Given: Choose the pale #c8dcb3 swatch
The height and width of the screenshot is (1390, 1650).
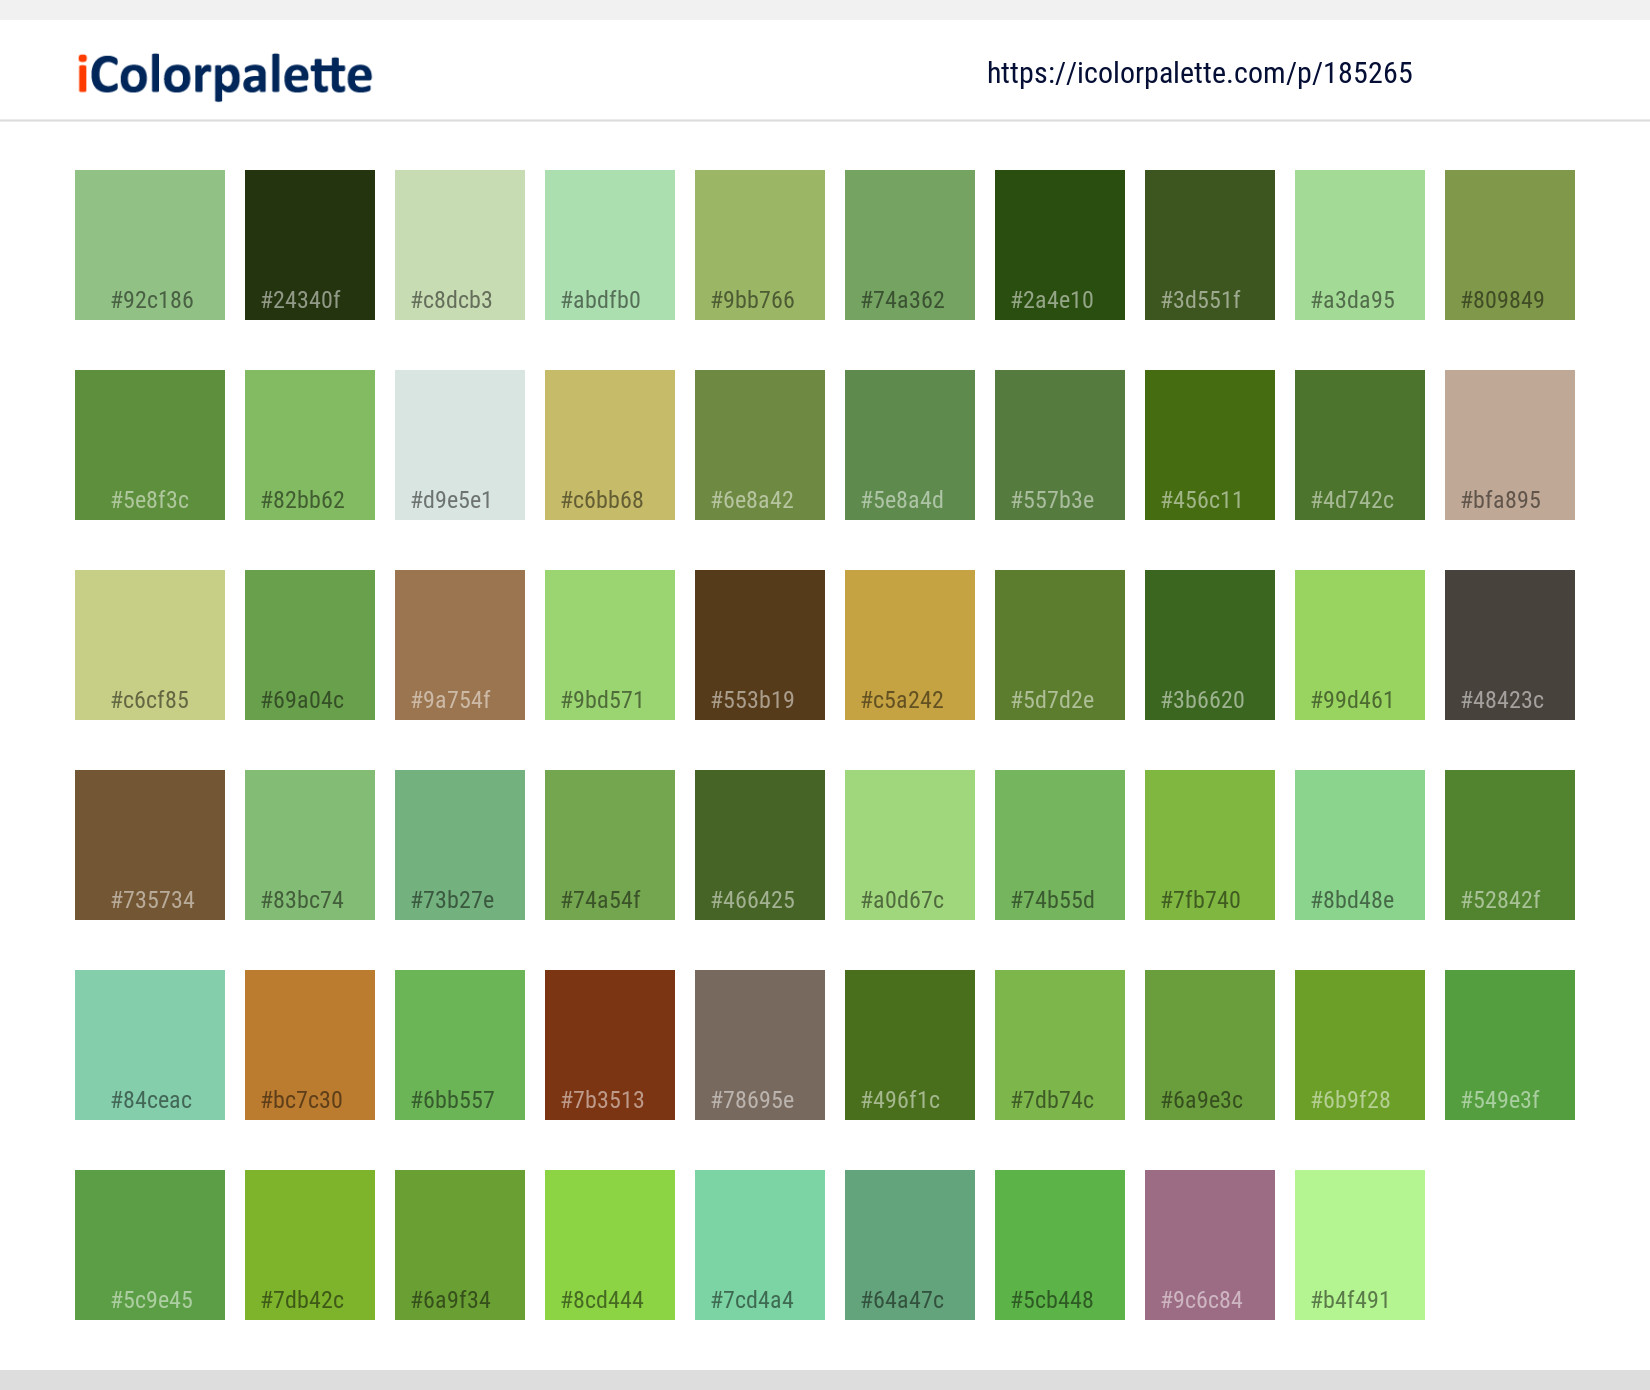Looking at the screenshot, I should click(460, 245).
